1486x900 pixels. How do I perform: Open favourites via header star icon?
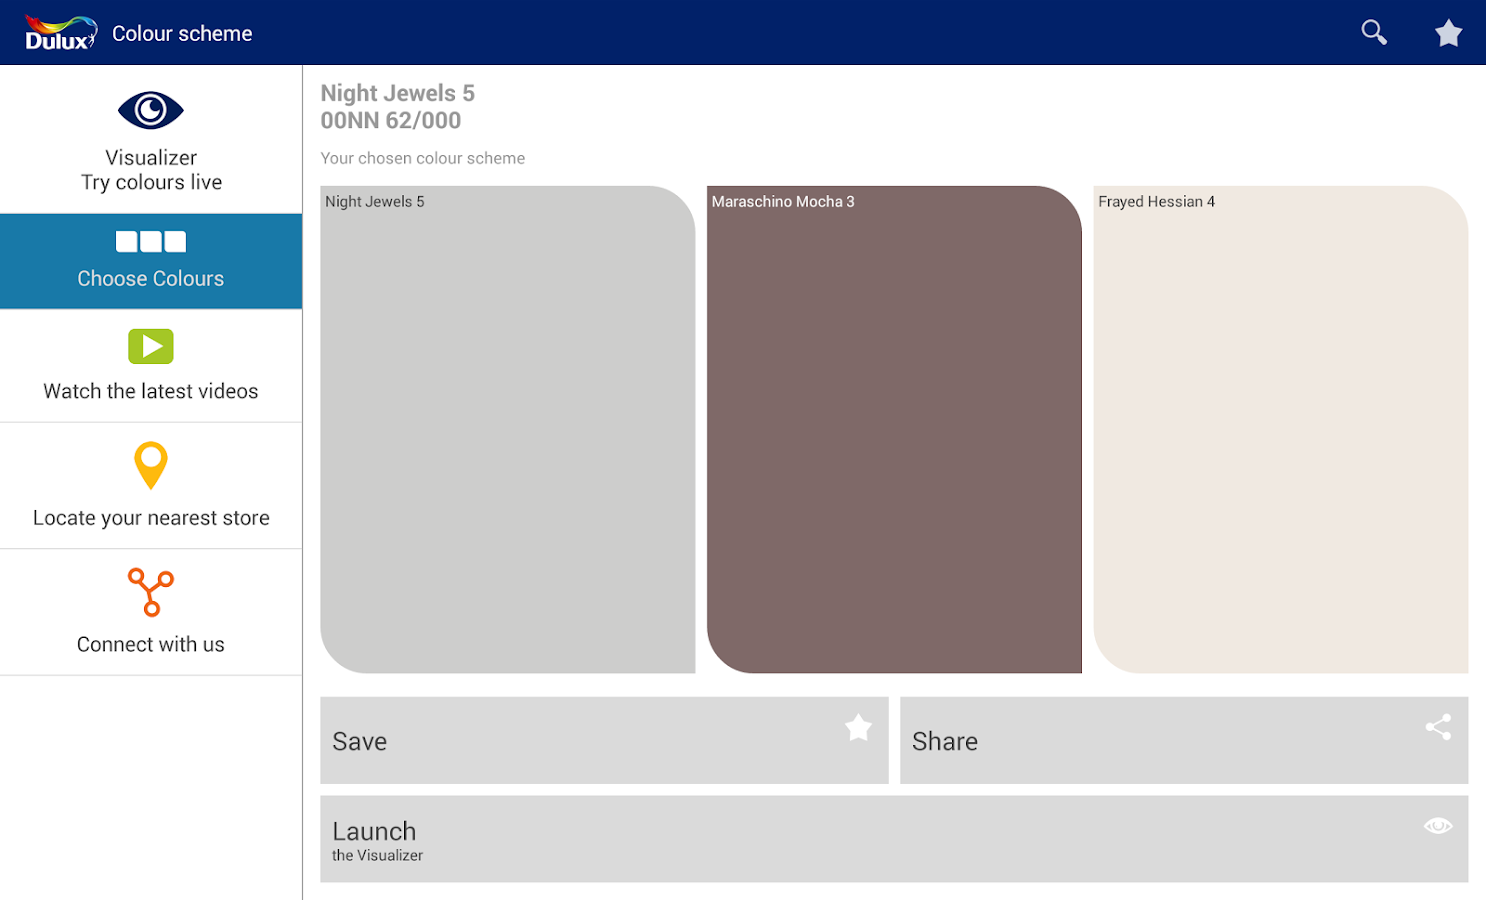tap(1448, 33)
